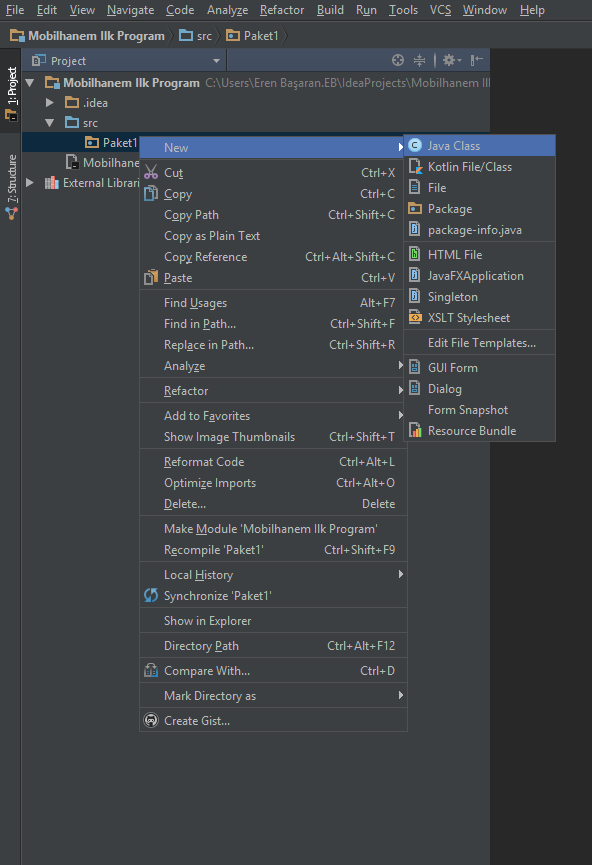The width and height of the screenshot is (592, 865).
Task: Open the 7: Structure tool window tab
Action: (x=11, y=186)
